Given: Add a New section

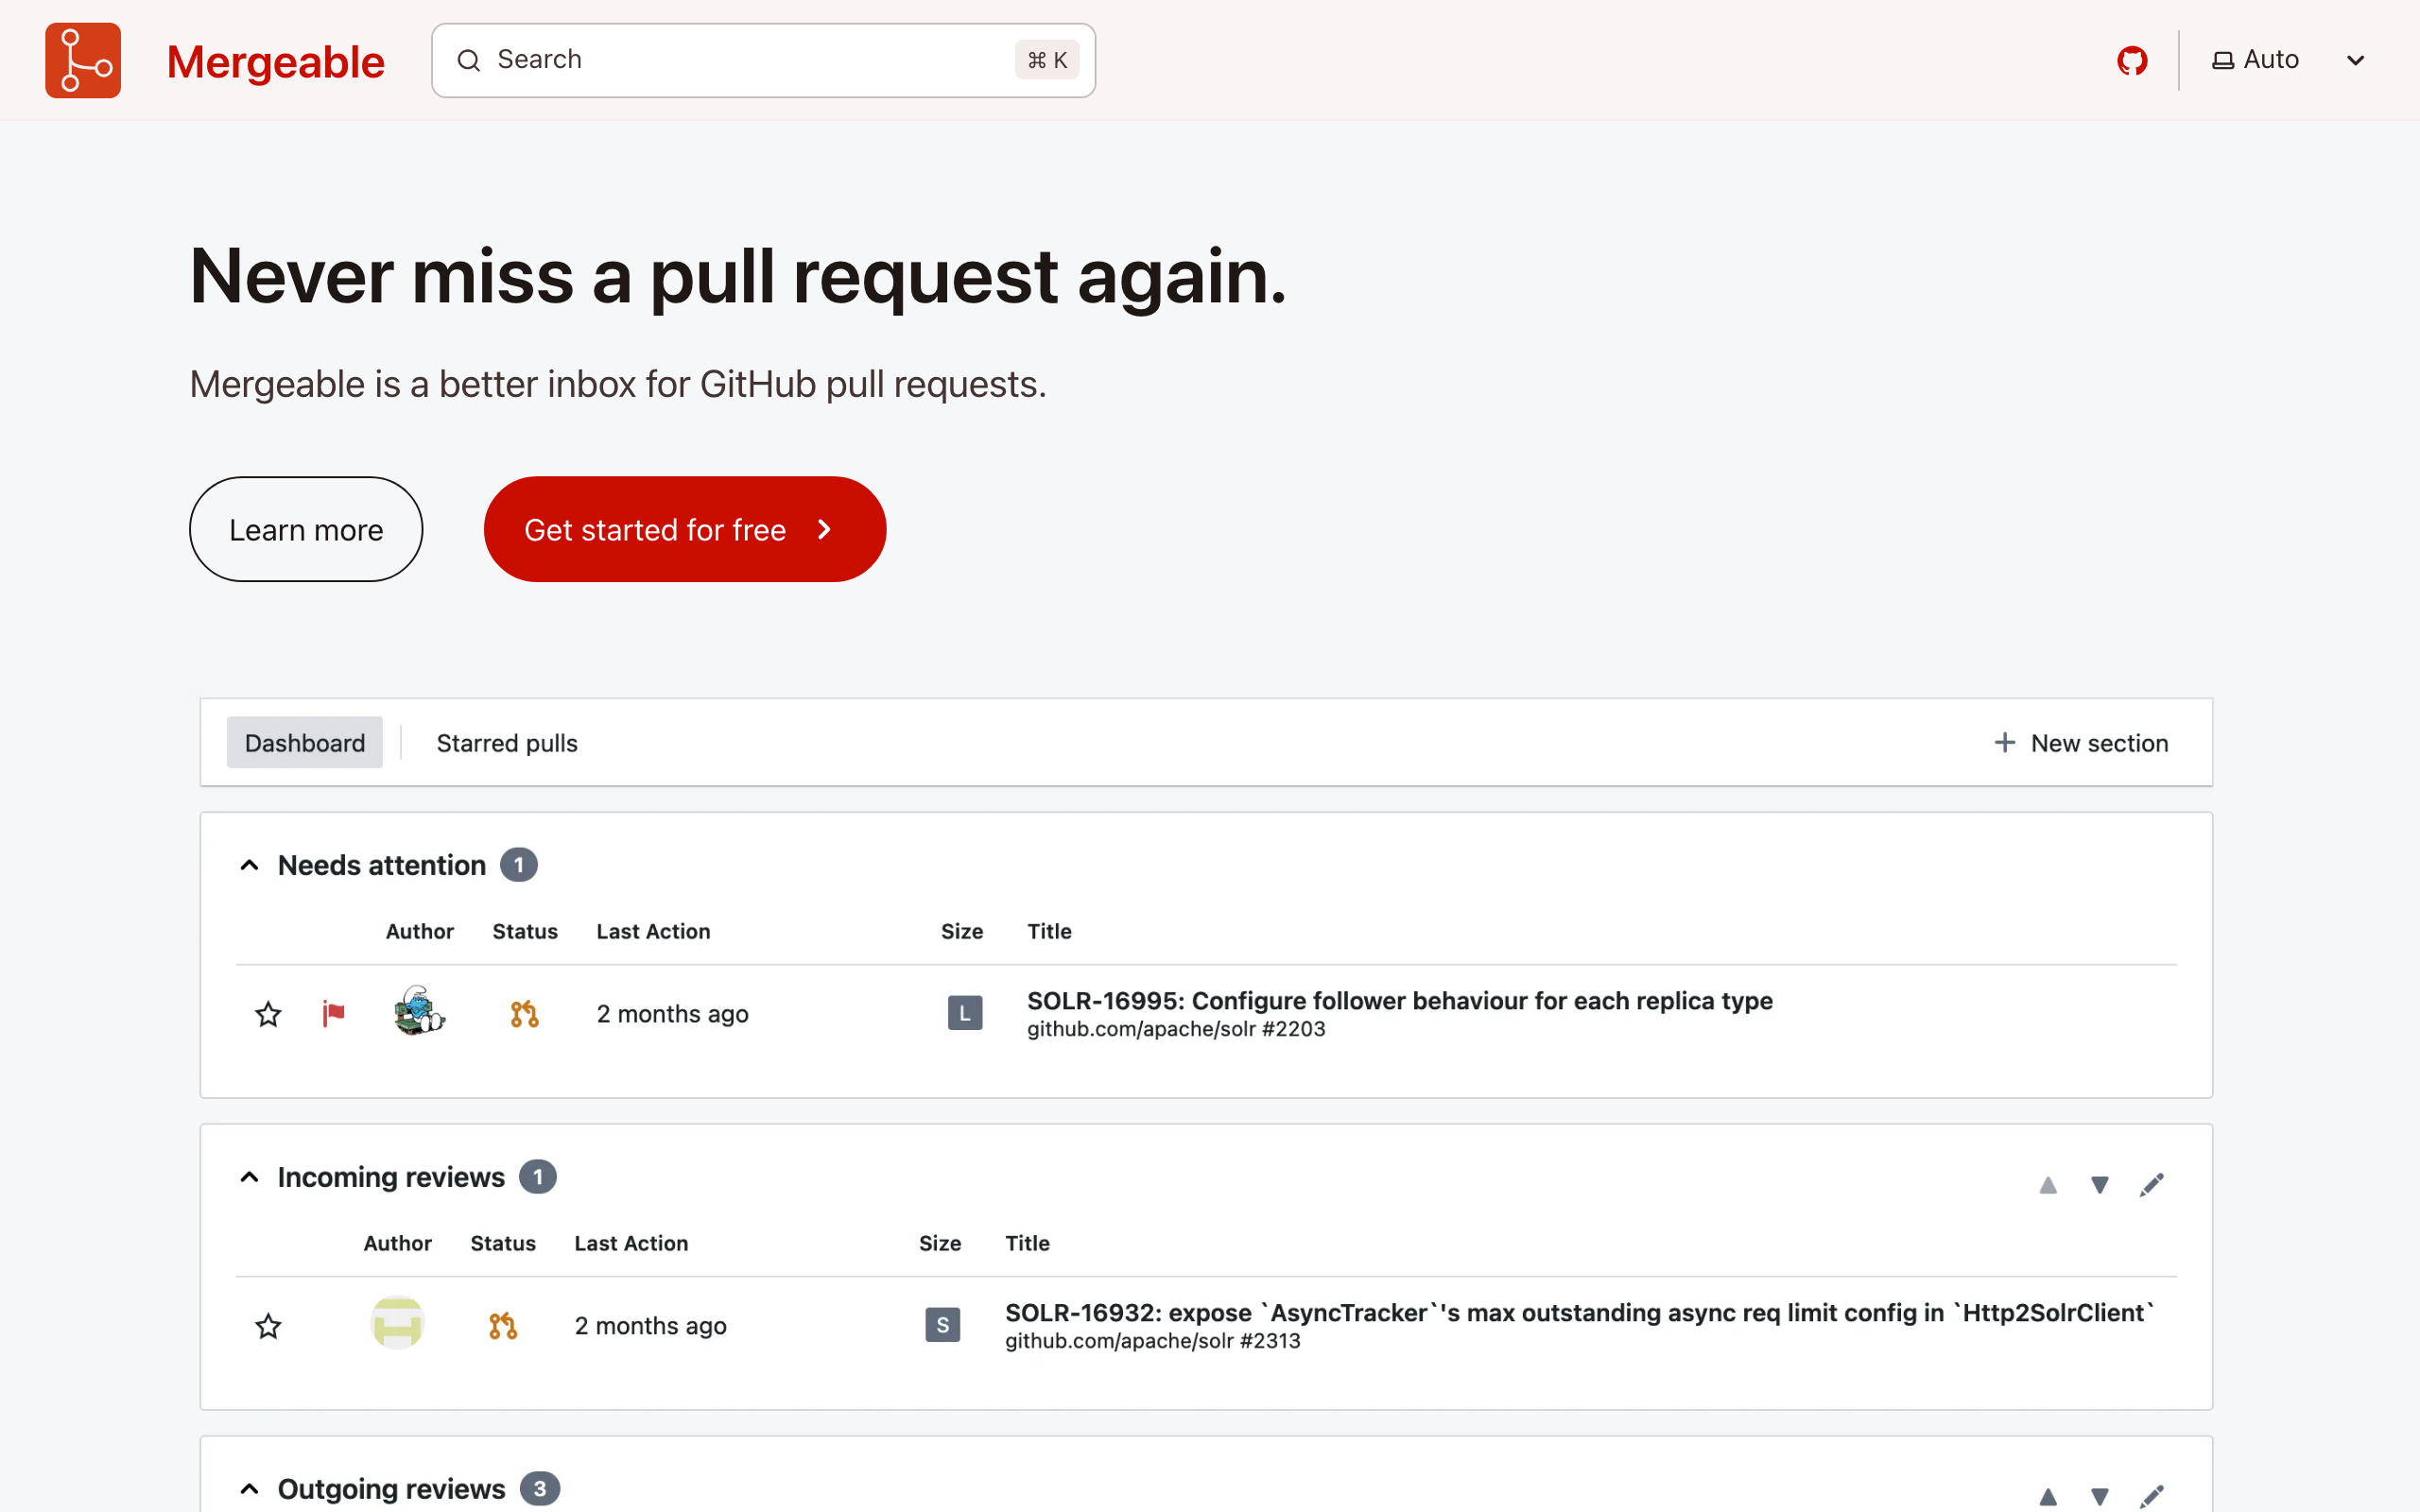Looking at the screenshot, I should tap(2080, 743).
